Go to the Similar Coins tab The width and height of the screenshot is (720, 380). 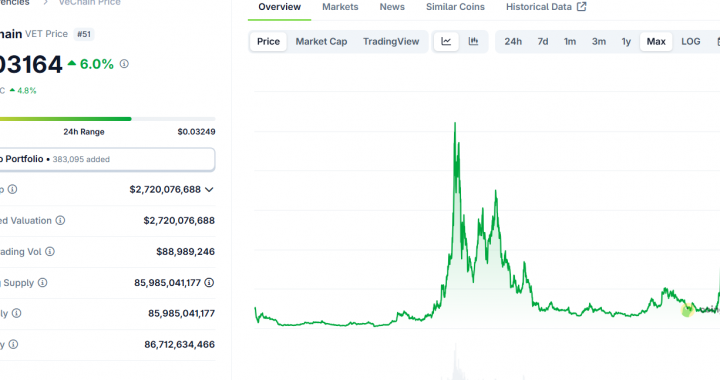455,7
